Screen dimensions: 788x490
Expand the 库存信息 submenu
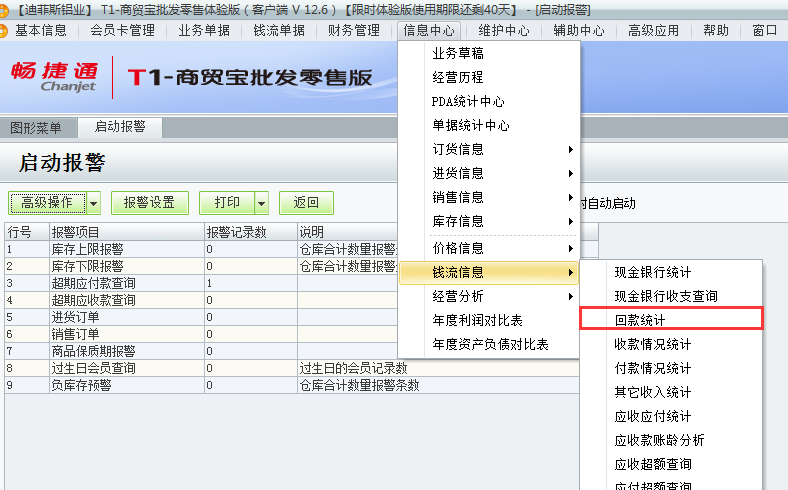[488, 221]
